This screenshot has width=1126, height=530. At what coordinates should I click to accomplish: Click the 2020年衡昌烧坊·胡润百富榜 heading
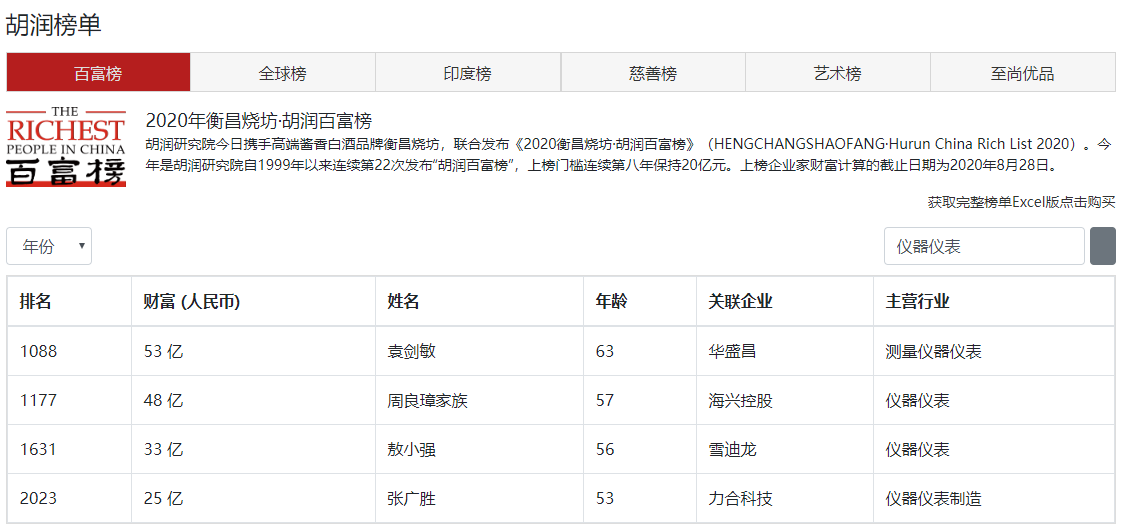coord(259,121)
